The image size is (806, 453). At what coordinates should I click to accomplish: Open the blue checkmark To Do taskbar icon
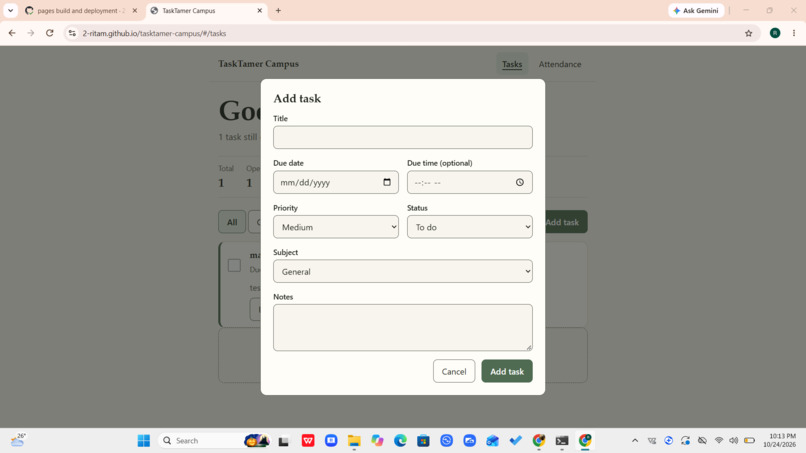point(516,441)
